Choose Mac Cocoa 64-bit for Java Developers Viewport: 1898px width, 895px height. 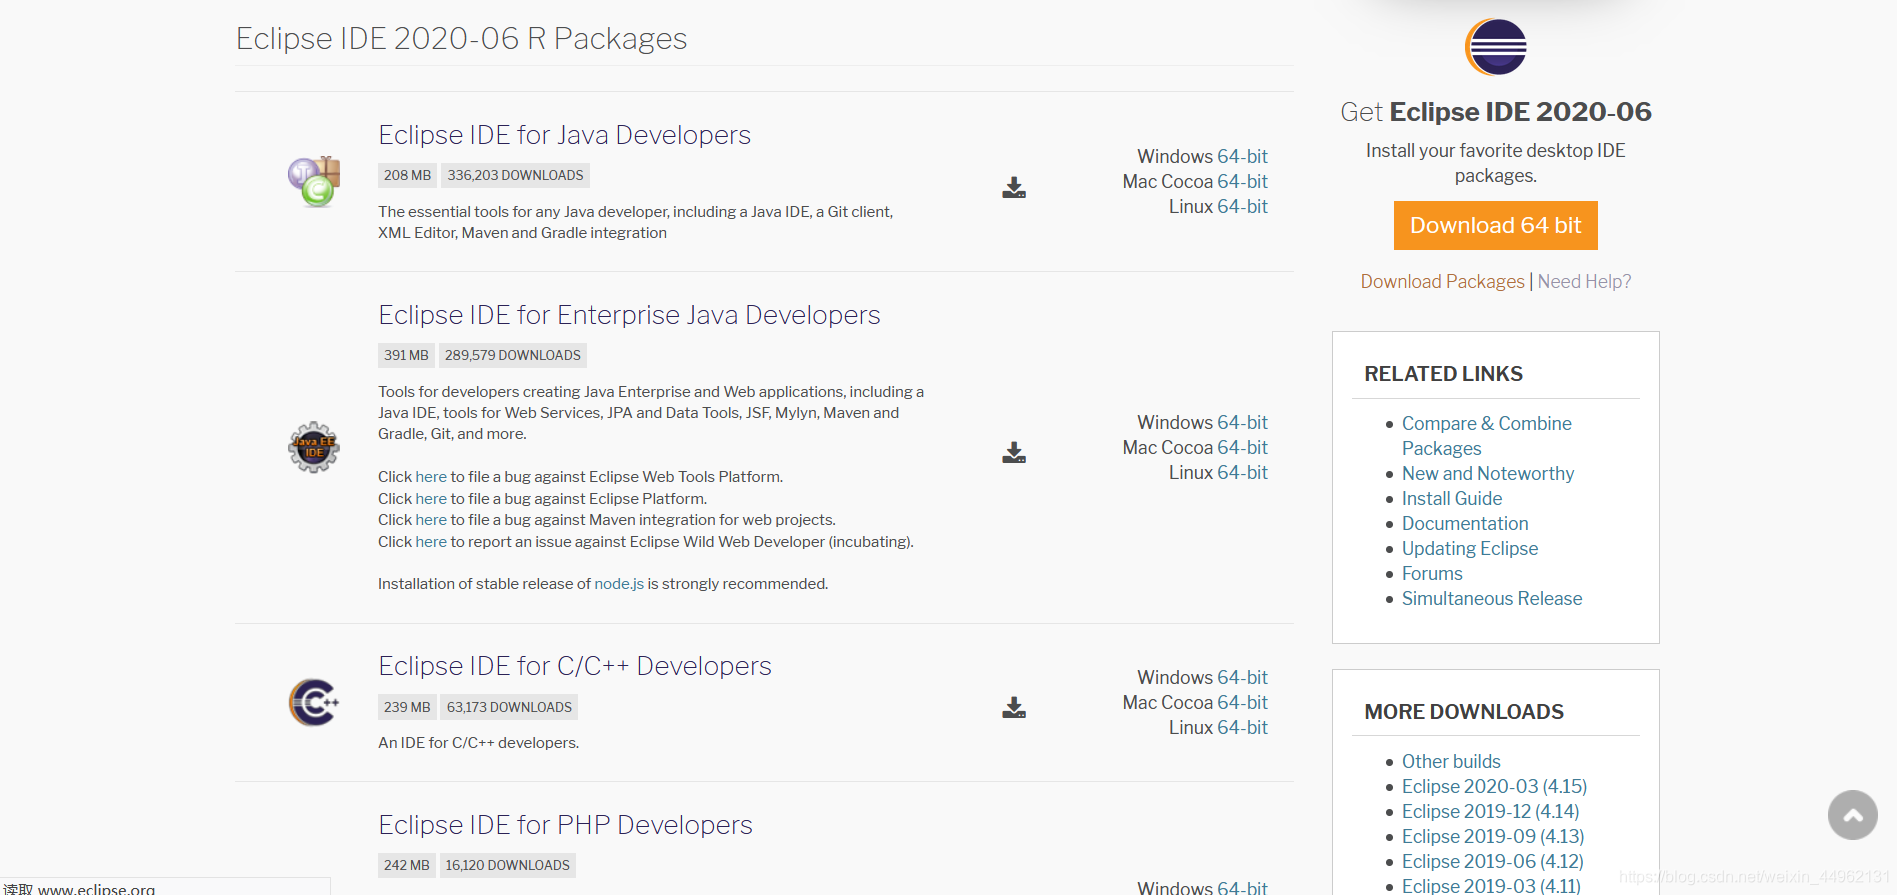coord(1242,182)
